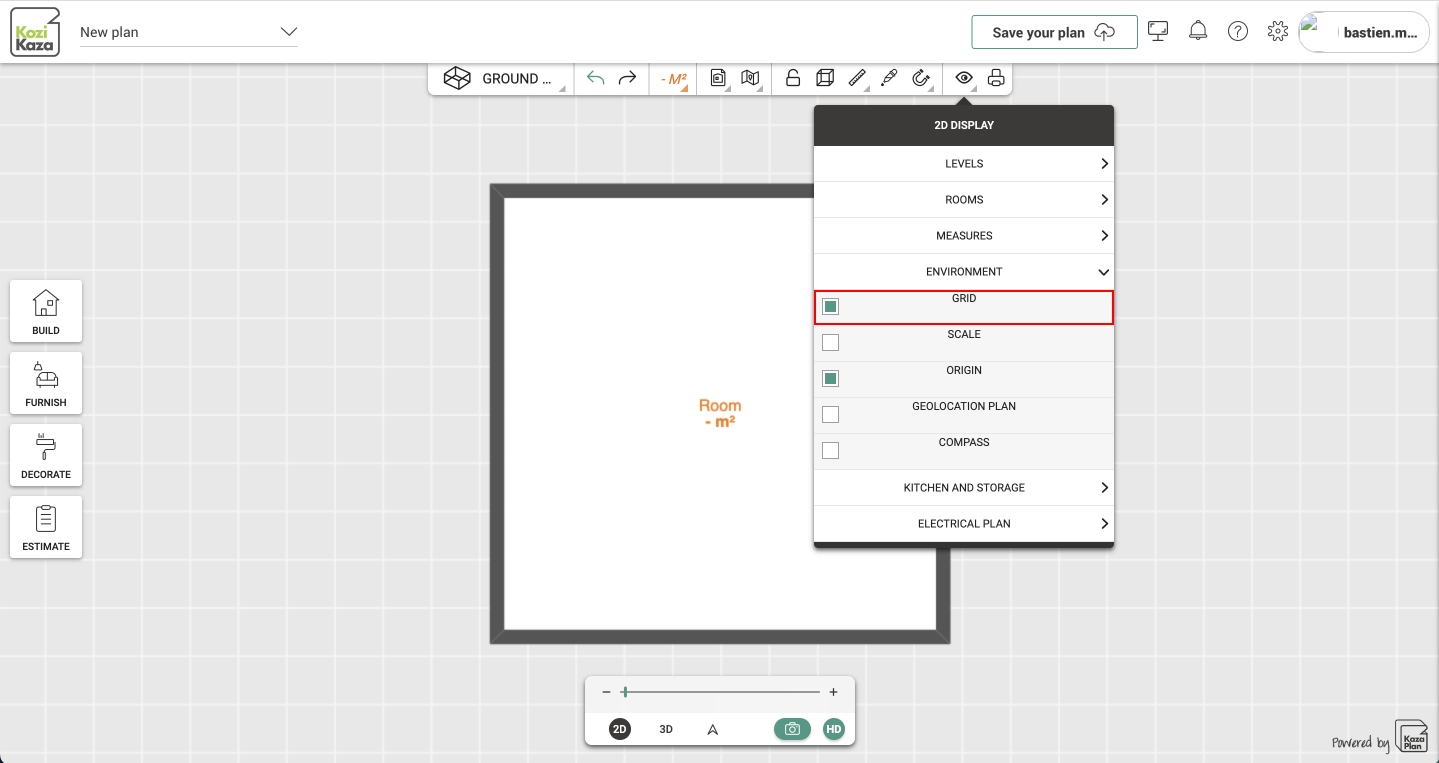This screenshot has height=763, width=1439.
Task: Click the KoziKaza logo
Action: click(35, 32)
